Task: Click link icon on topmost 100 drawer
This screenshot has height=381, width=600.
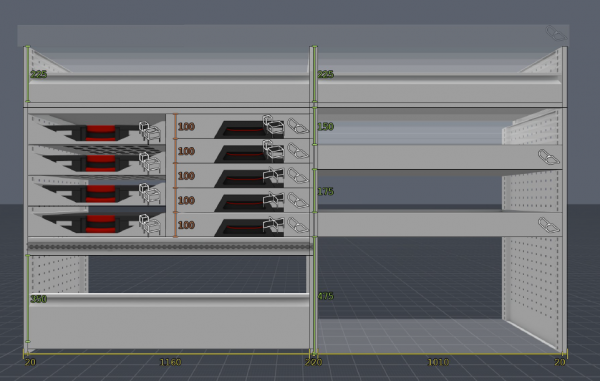Action: pyautogui.click(x=298, y=126)
